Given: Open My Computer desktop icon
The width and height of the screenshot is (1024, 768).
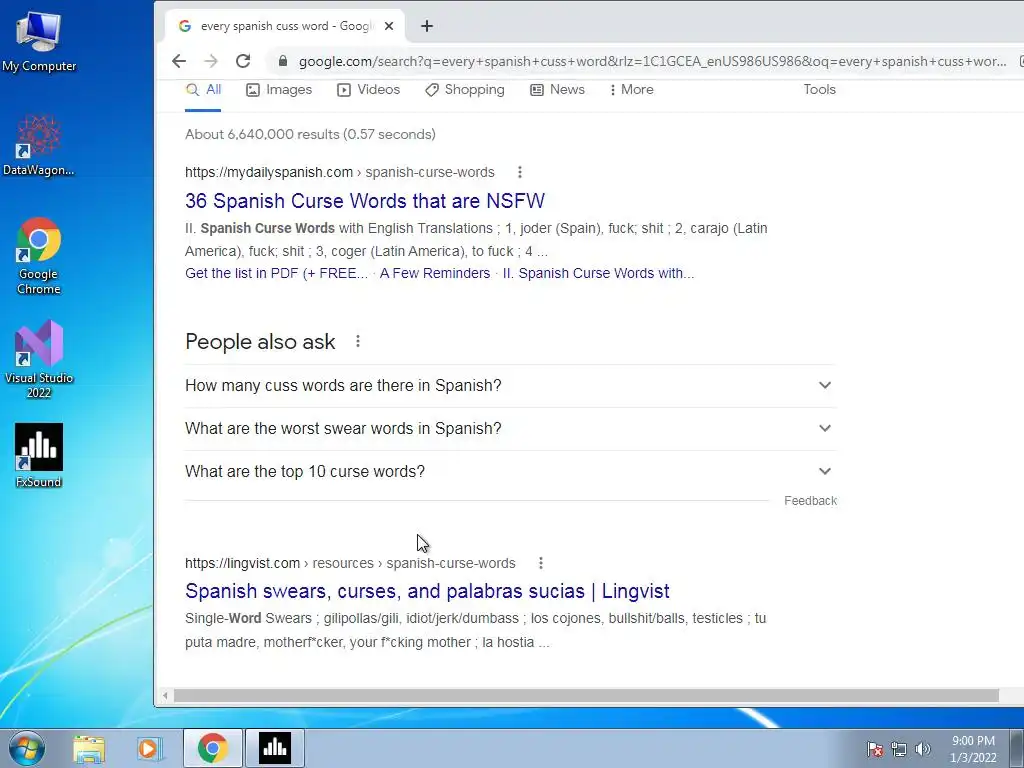Looking at the screenshot, I should [x=39, y=40].
